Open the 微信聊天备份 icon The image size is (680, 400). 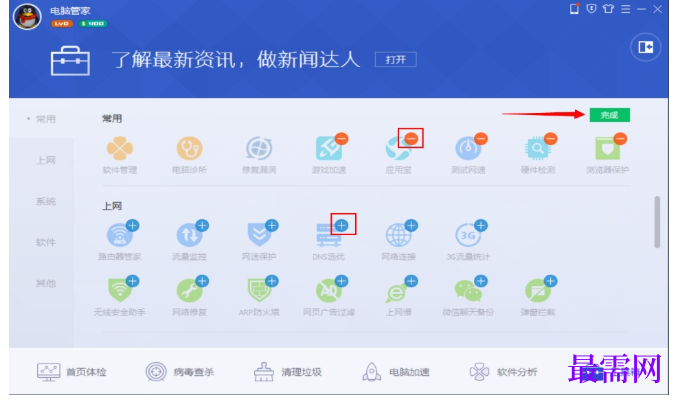click(468, 290)
